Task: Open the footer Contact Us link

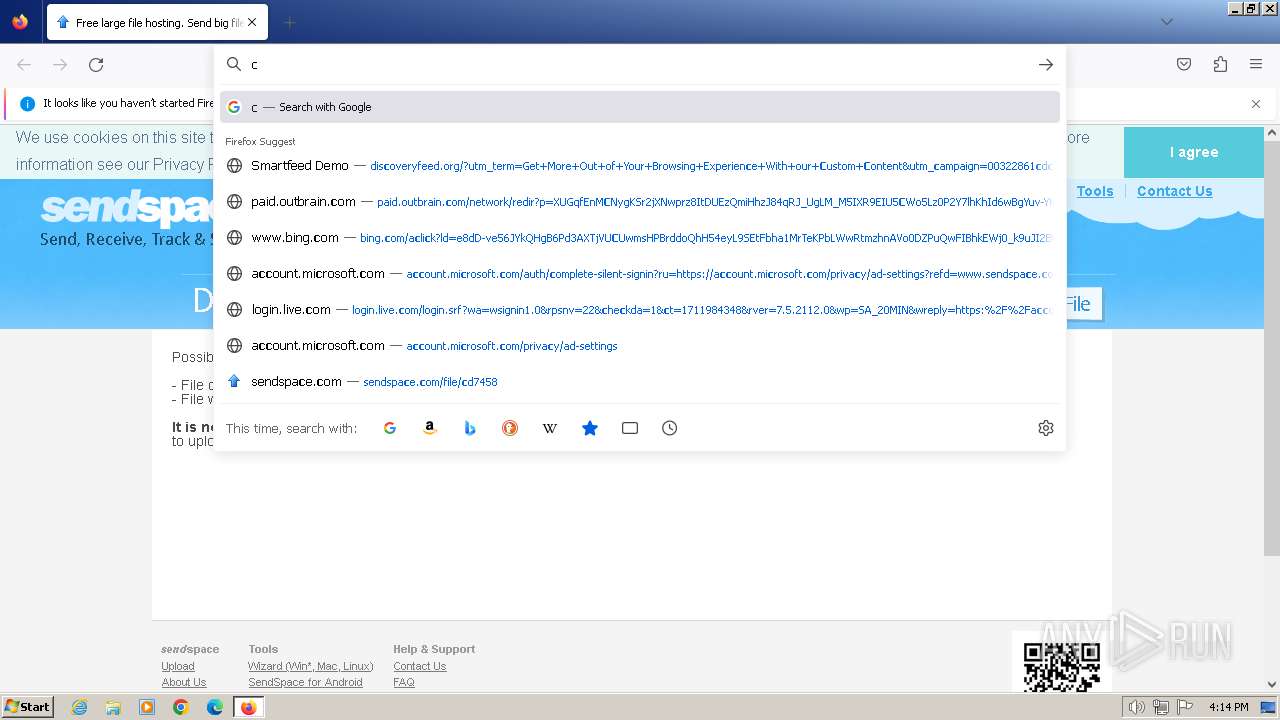Action: pos(420,666)
